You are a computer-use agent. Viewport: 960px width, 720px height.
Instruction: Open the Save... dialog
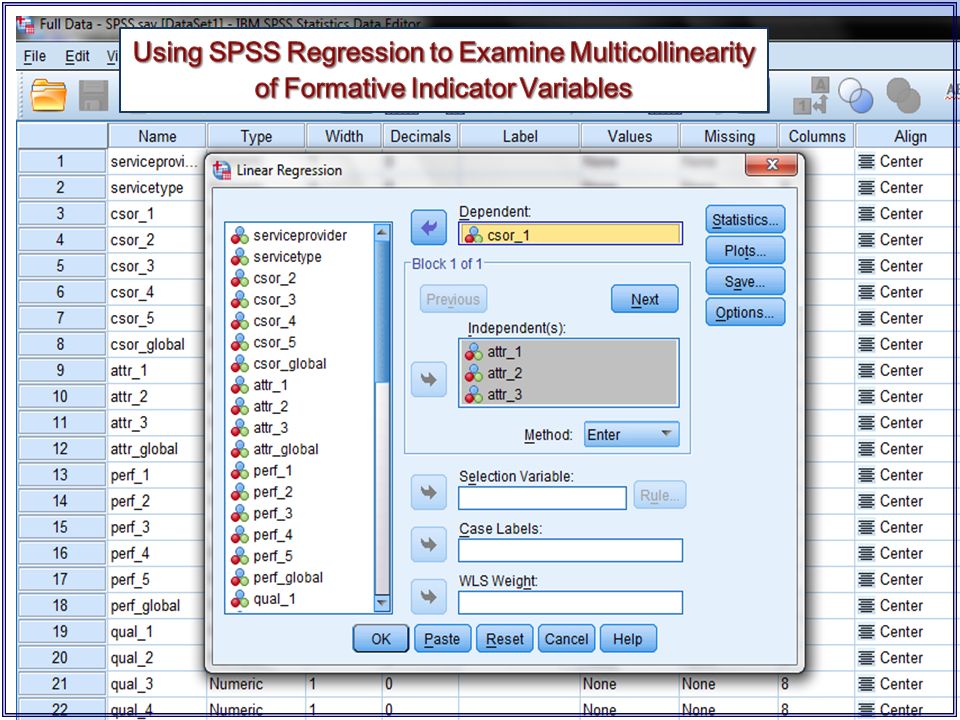click(744, 282)
